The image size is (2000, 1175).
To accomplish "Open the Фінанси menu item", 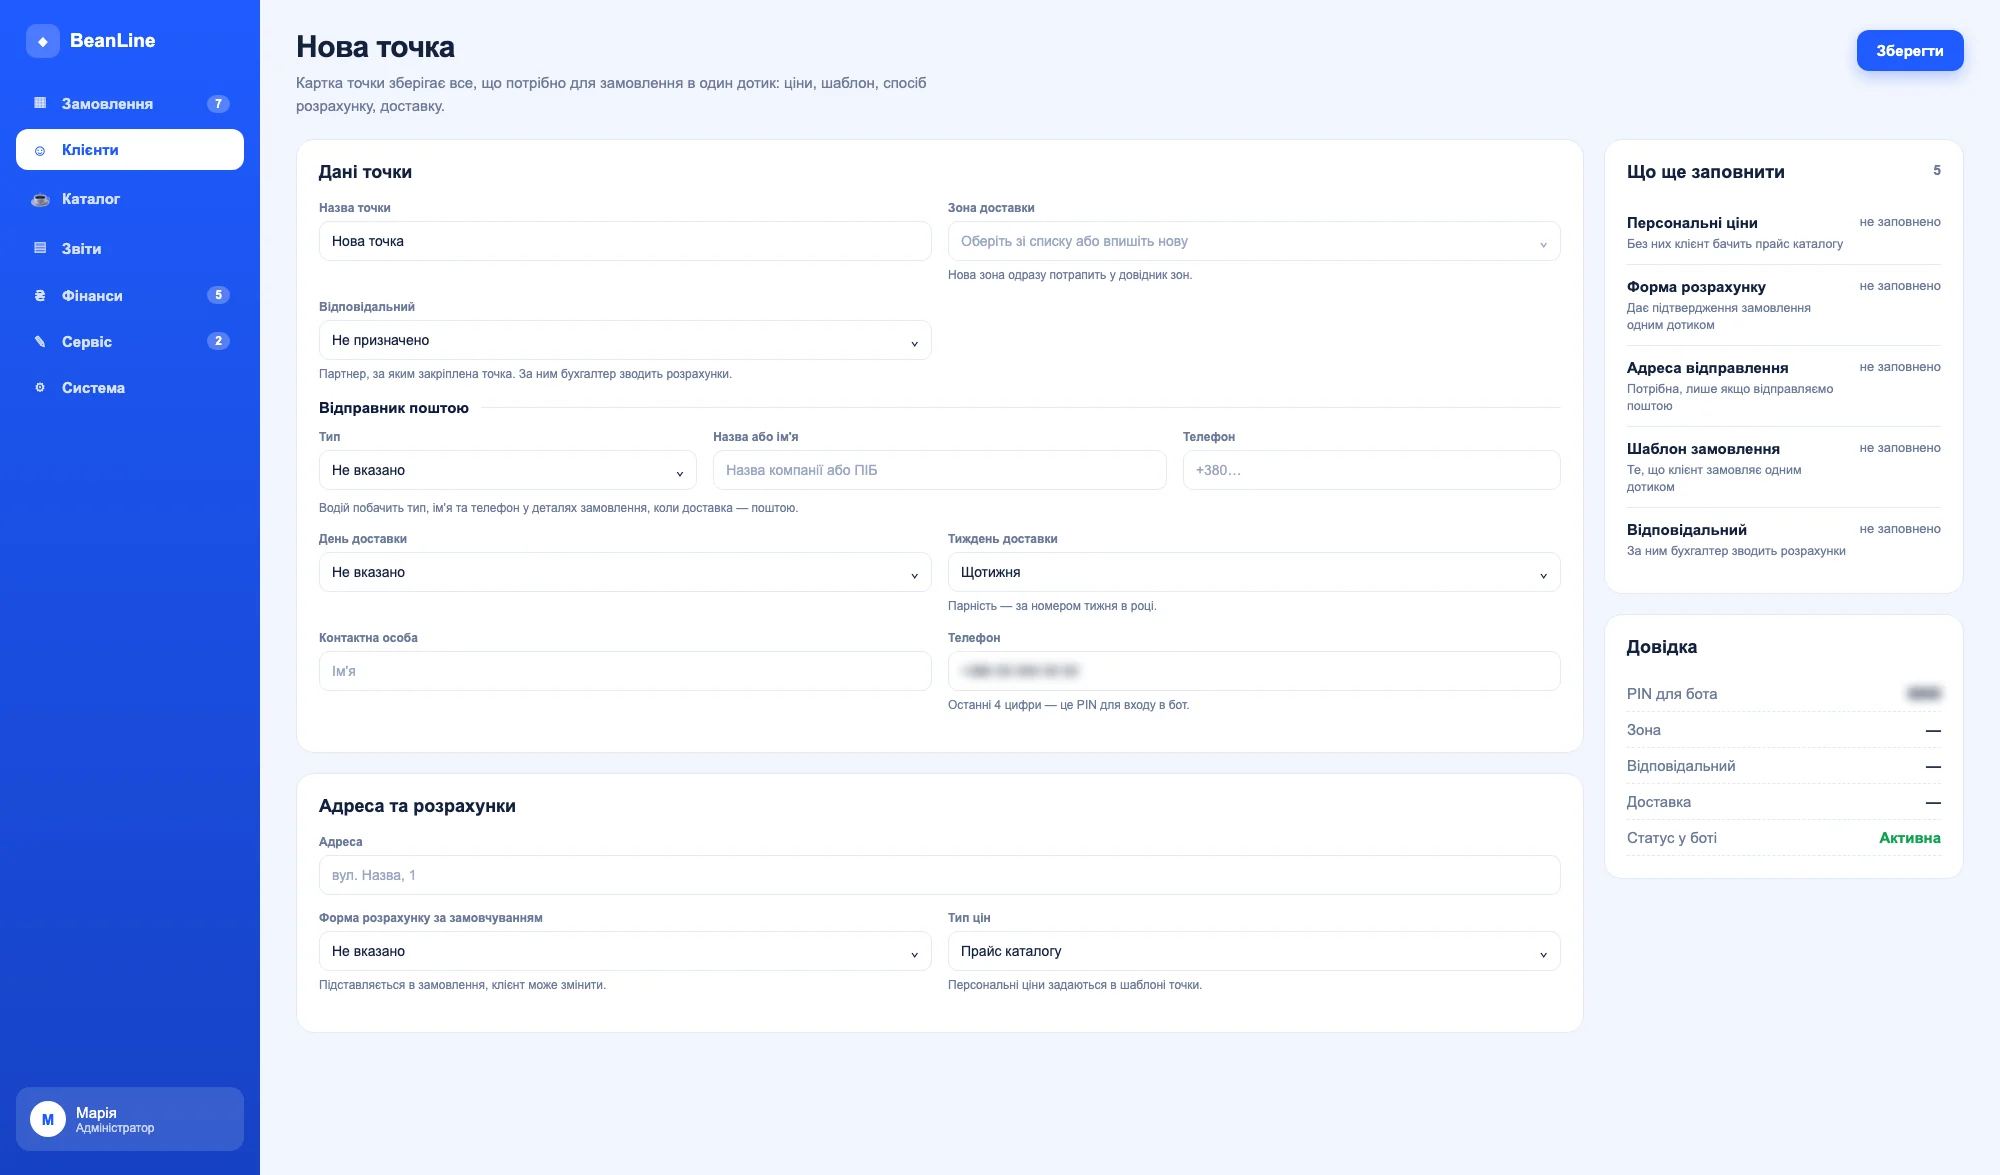I will pos(130,295).
